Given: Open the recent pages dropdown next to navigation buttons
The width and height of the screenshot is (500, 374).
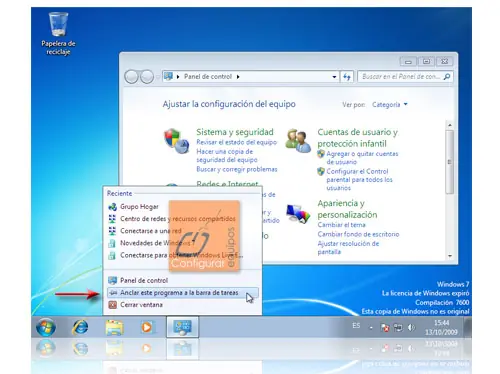Looking at the screenshot, I should click(x=158, y=77).
